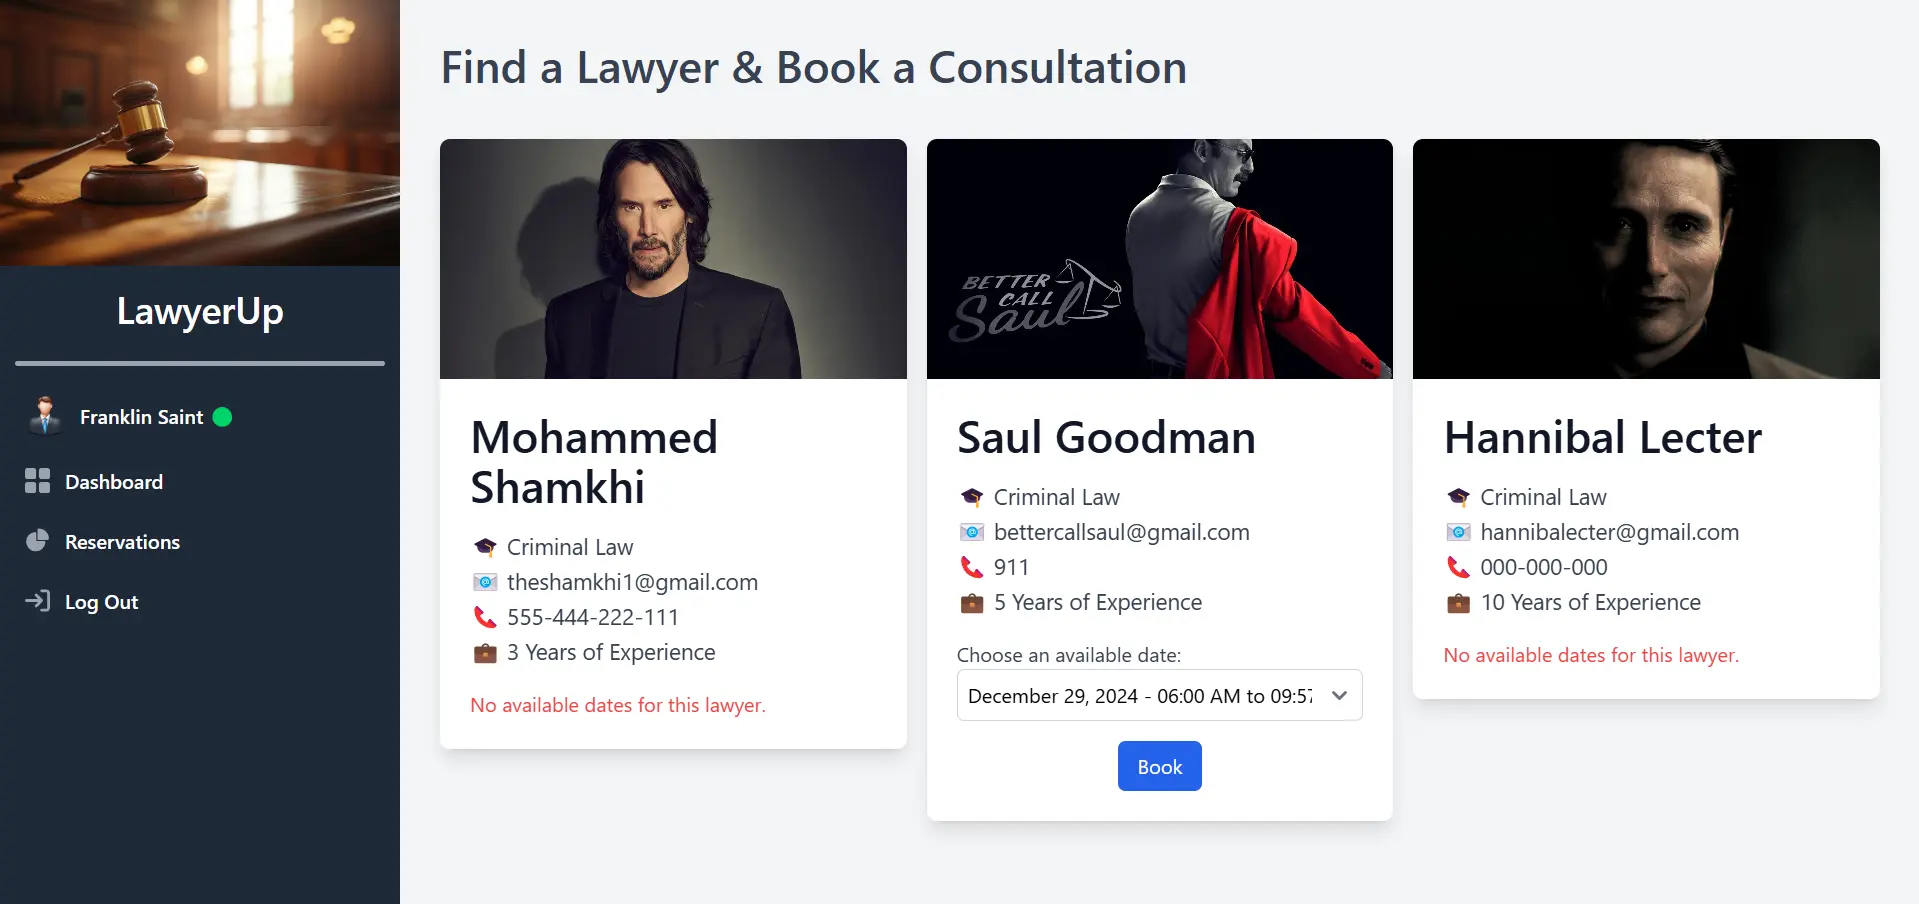Click Mohammed Shamkhi's profile photo
1919x904 pixels.
tap(673, 259)
